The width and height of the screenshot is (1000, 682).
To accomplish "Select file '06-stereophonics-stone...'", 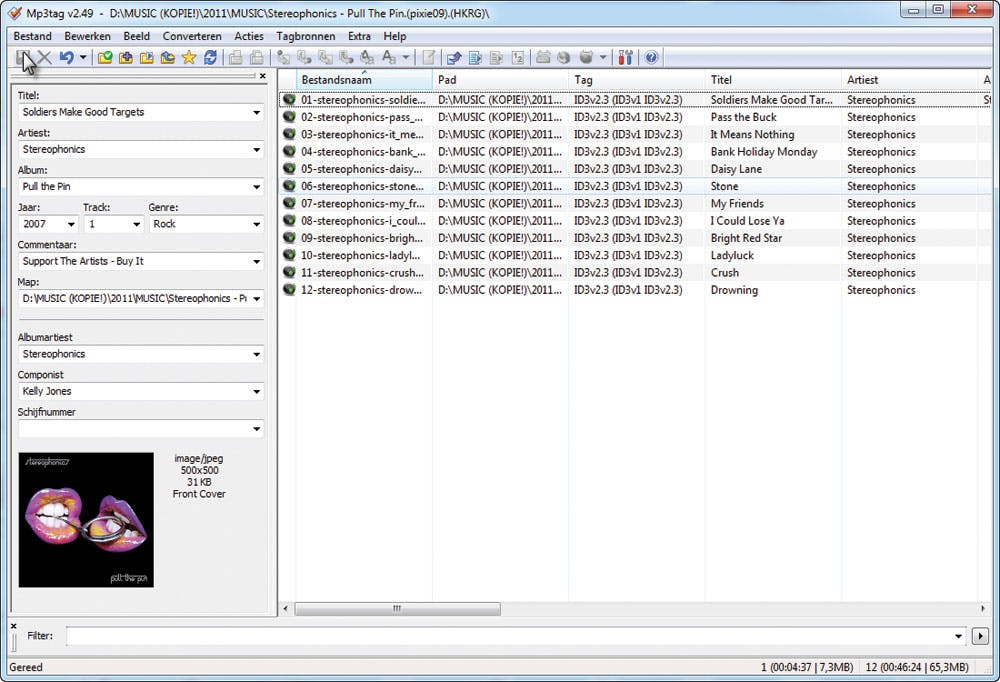I will point(362,186).
